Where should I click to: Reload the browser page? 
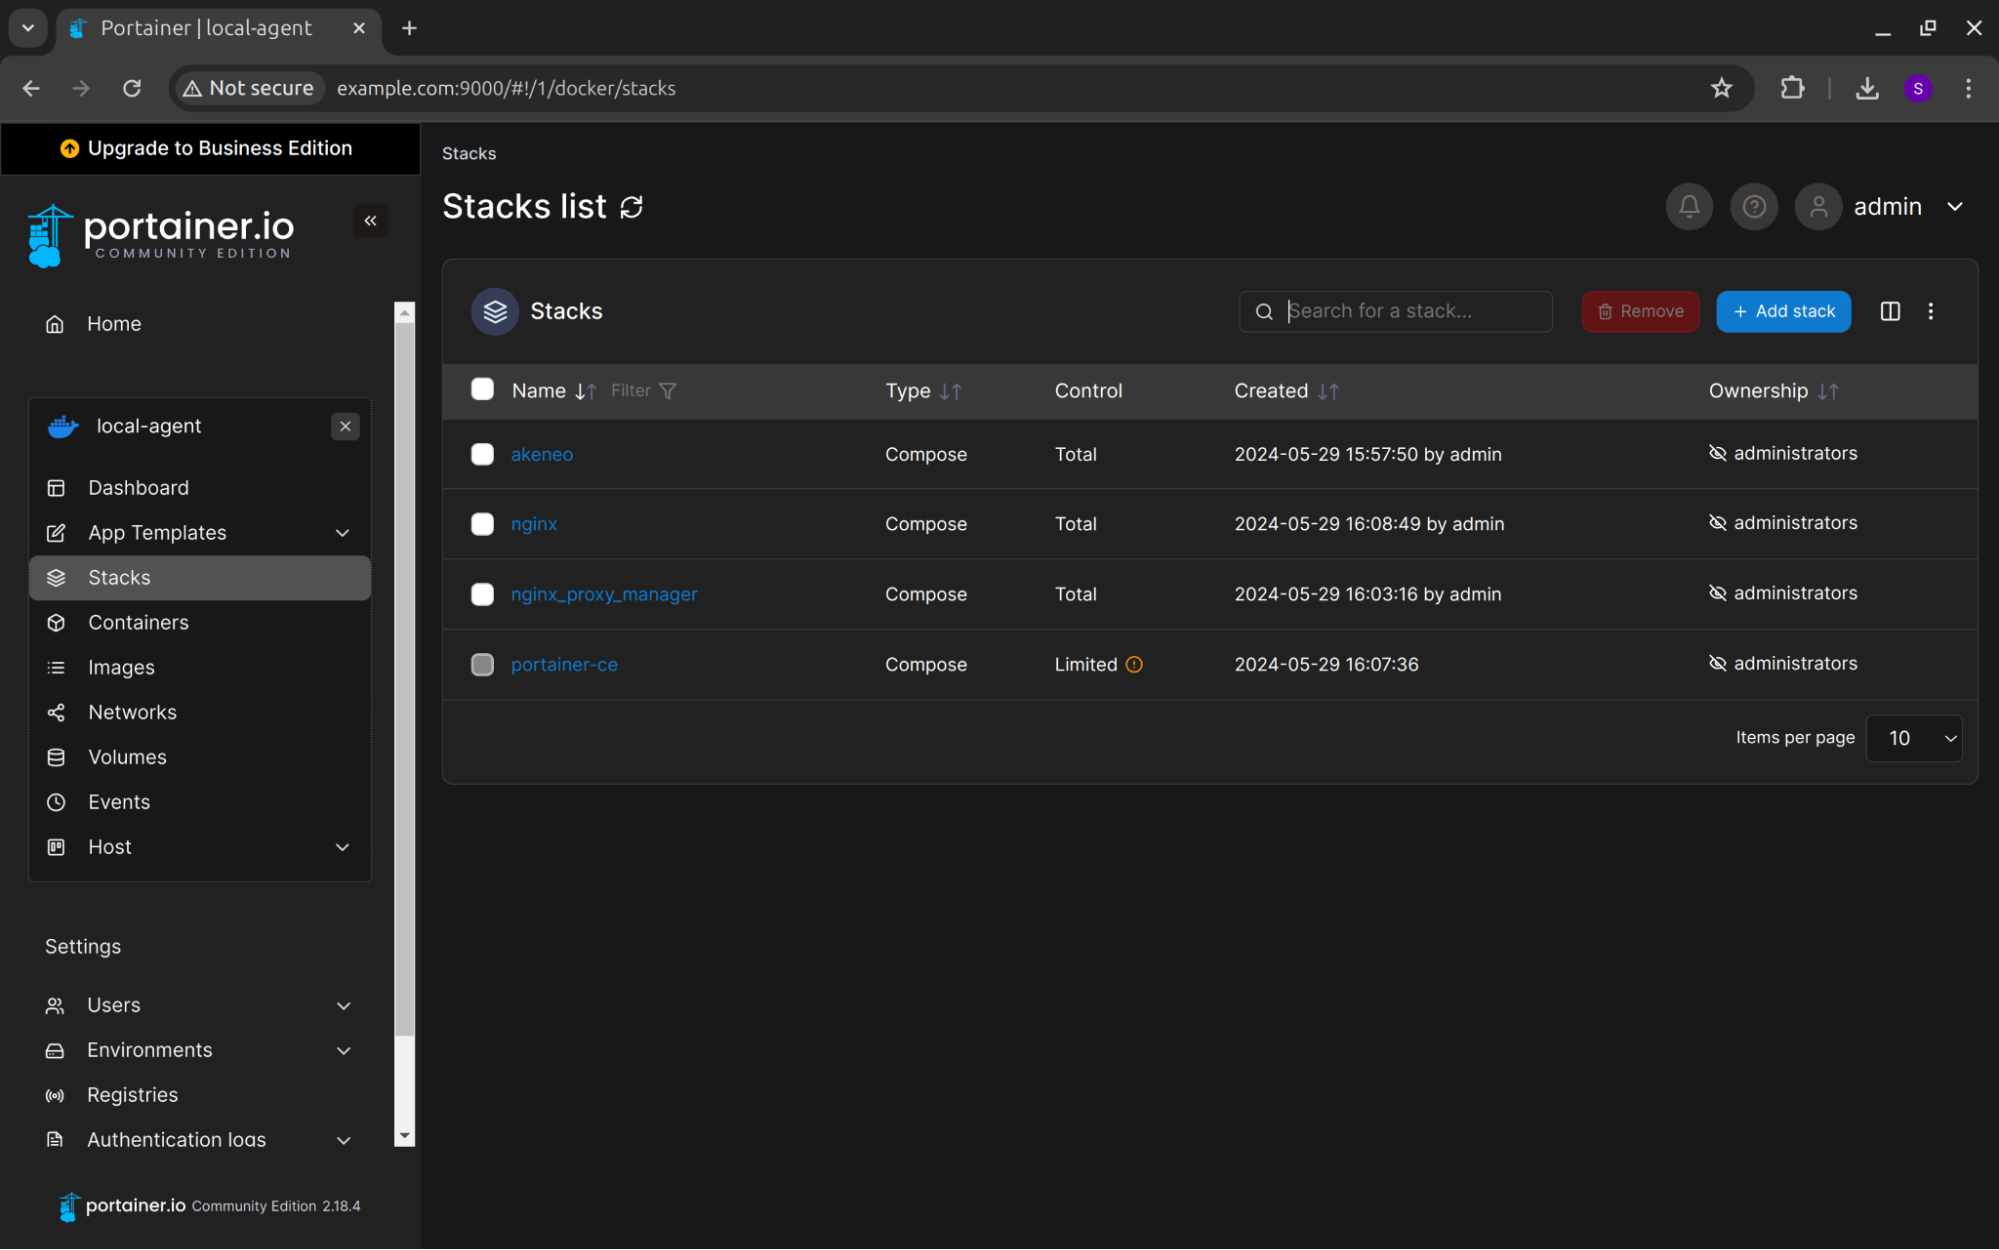[x=131, y=88]
